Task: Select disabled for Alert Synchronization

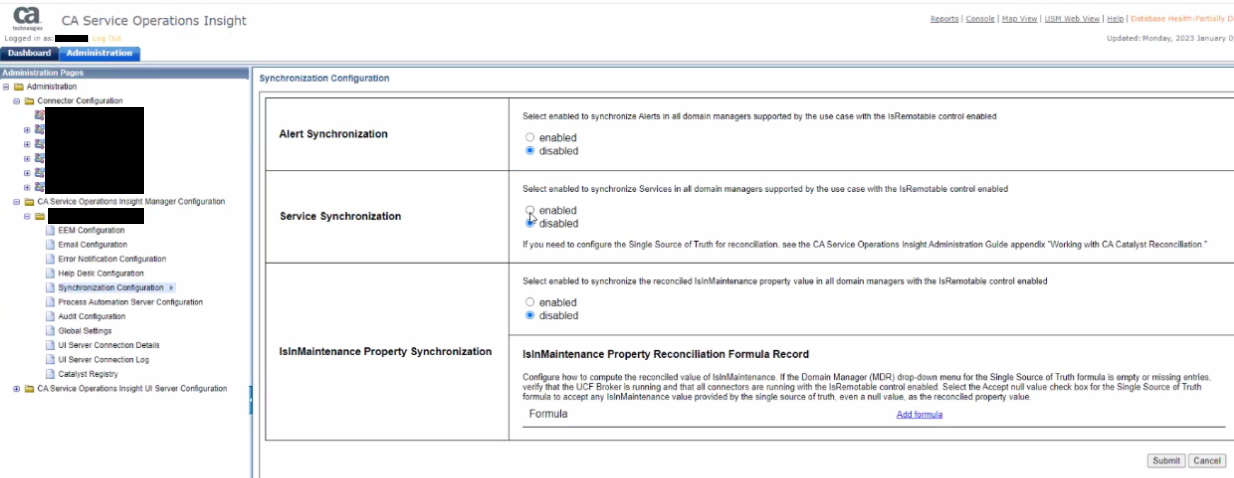Action: coord(530,151)
